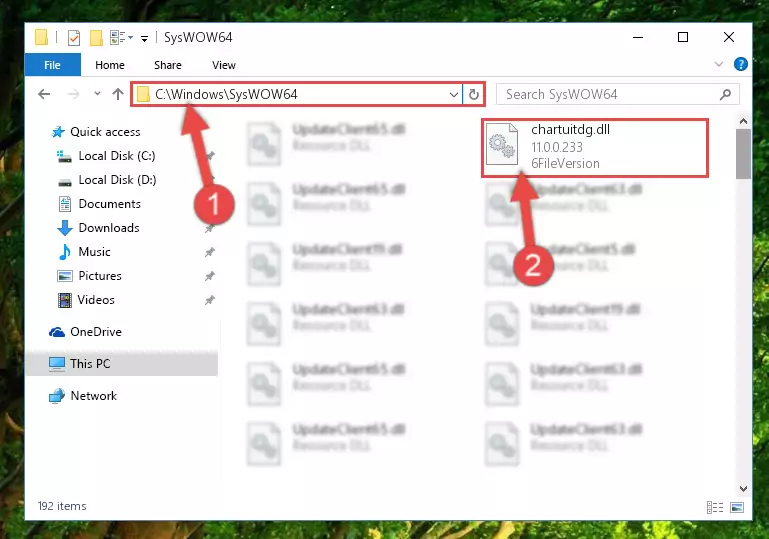This screenshot has height=539, width=769.
Task: Click the address bar path C:\Windows\SysWOW64
Action: [x=226, y=94]
